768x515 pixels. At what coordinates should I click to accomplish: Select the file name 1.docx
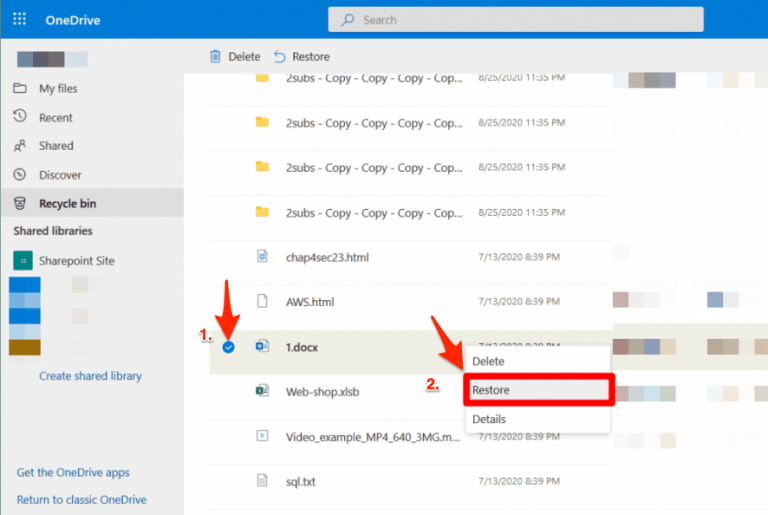click(302, 347)
